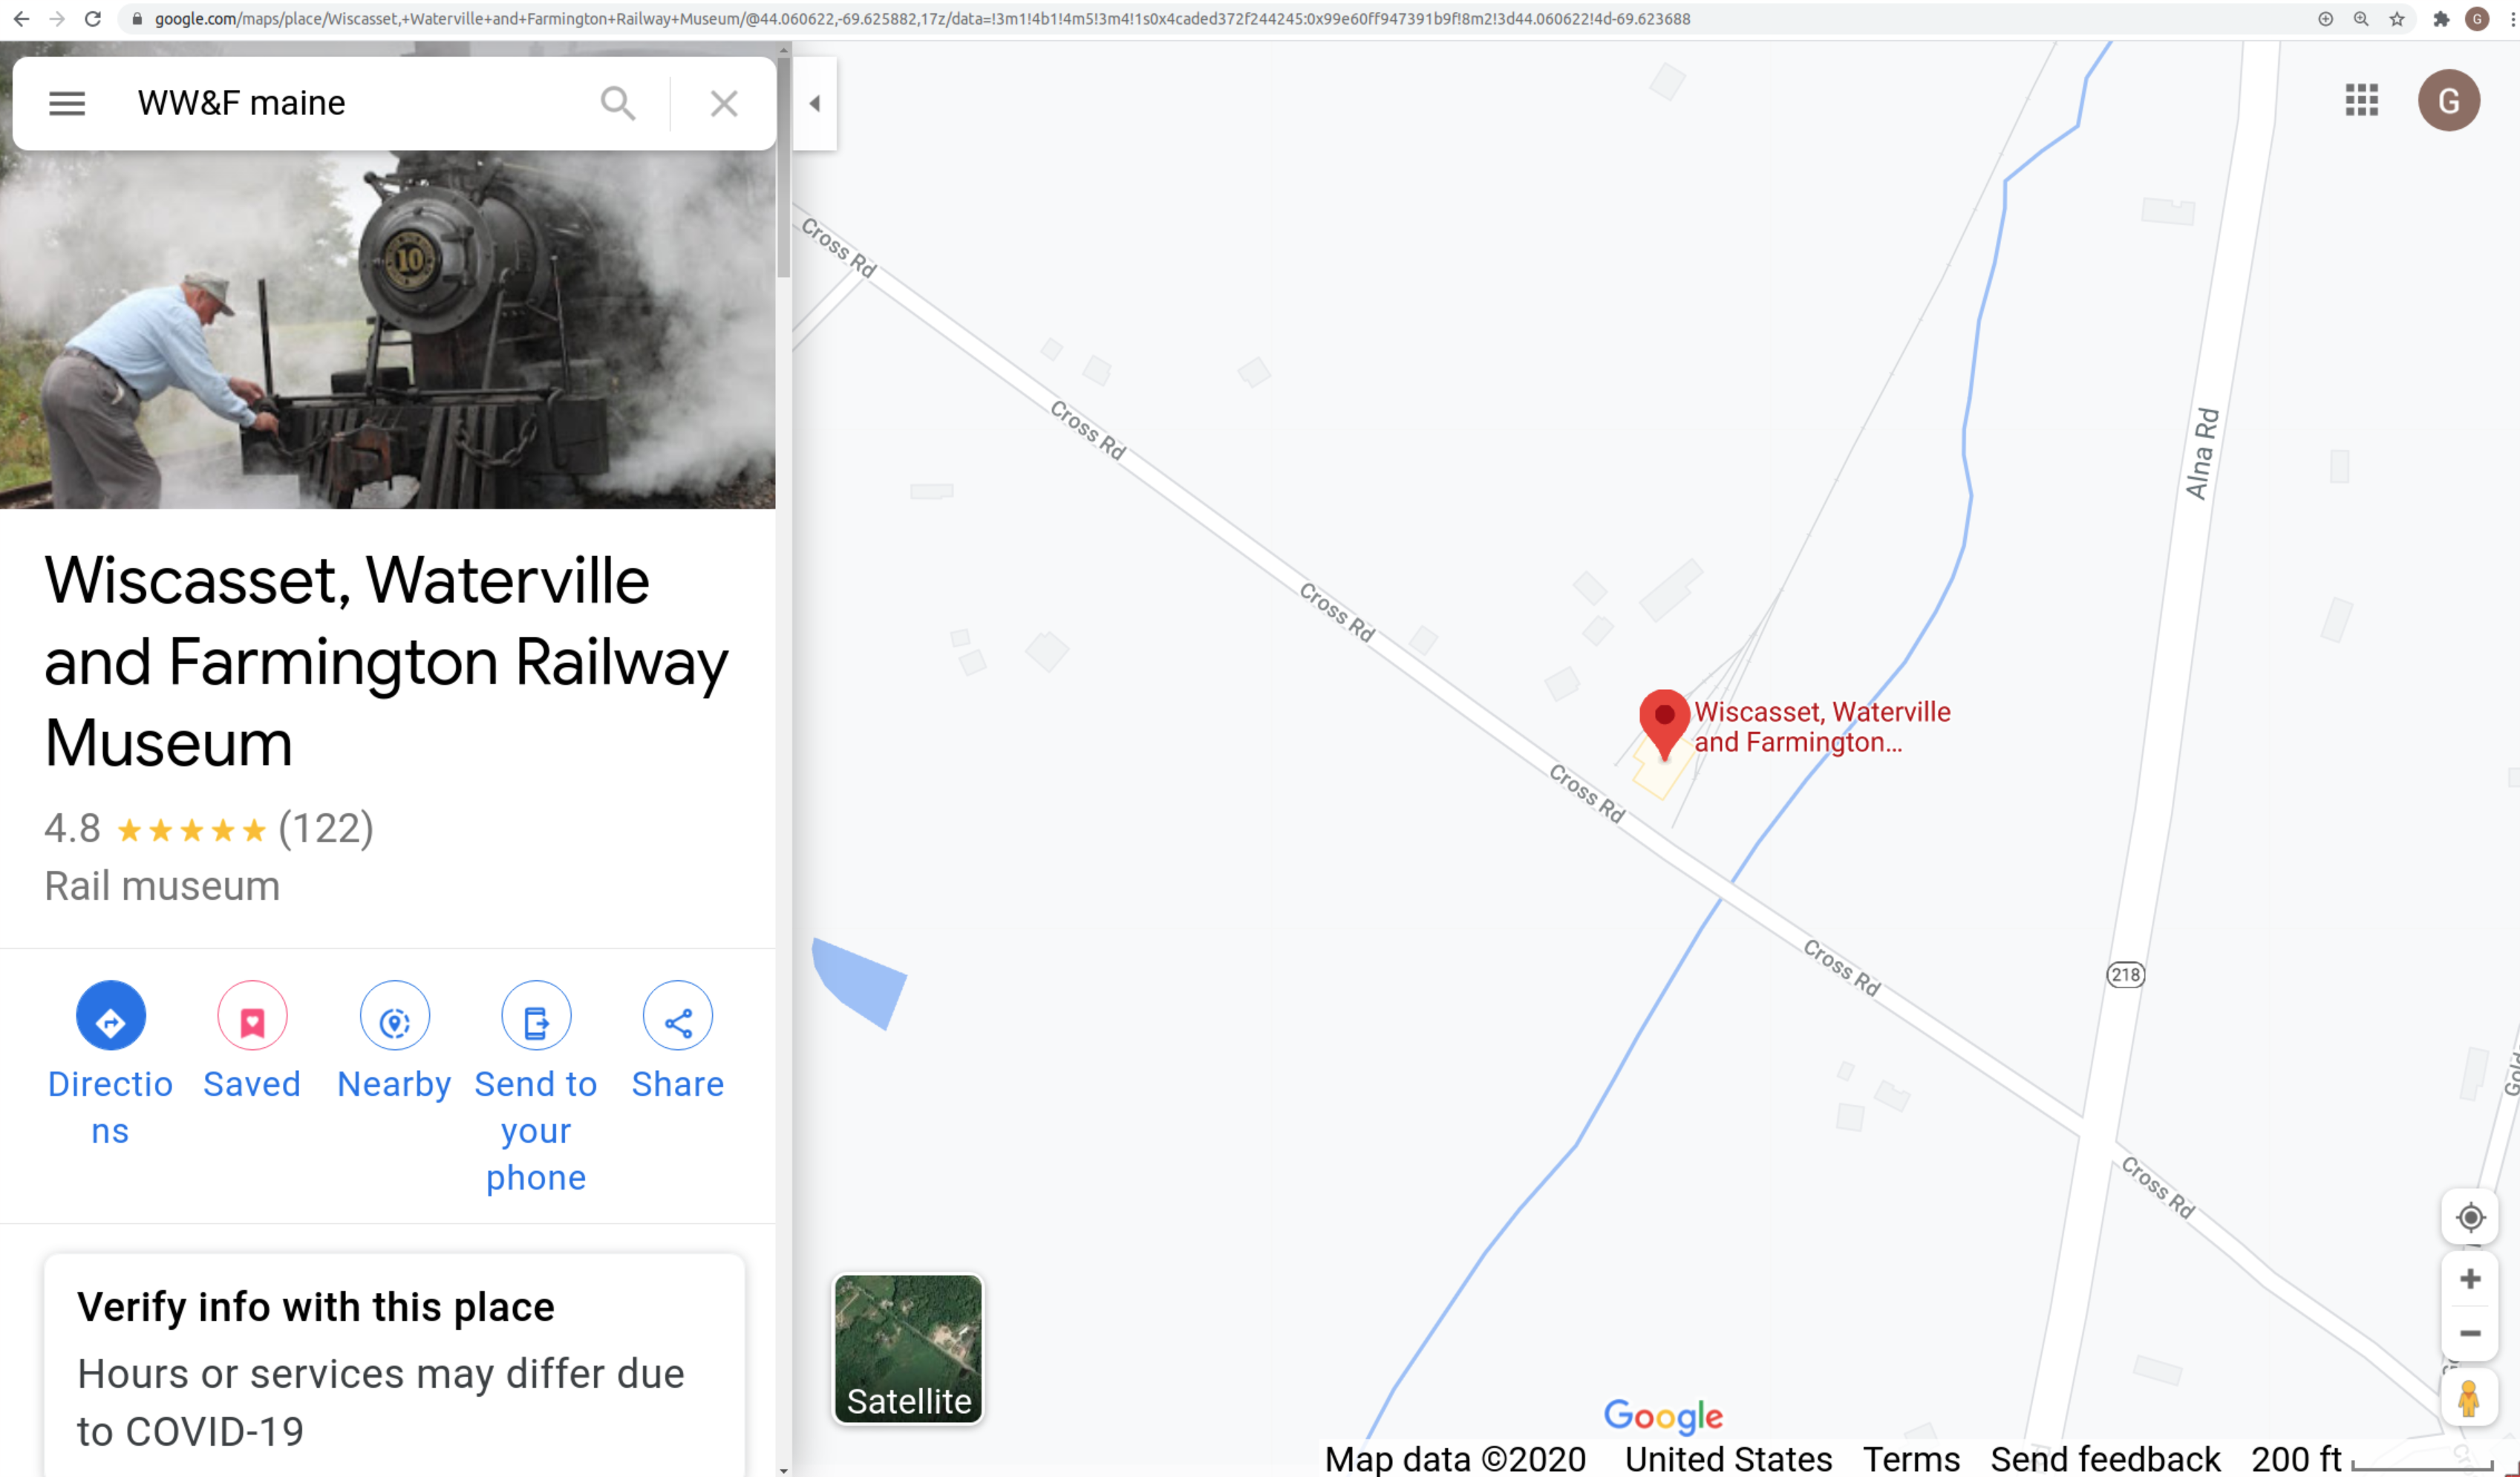Click the Share icon
The image size is (2520, 1477).
(x=678, y=1016)
